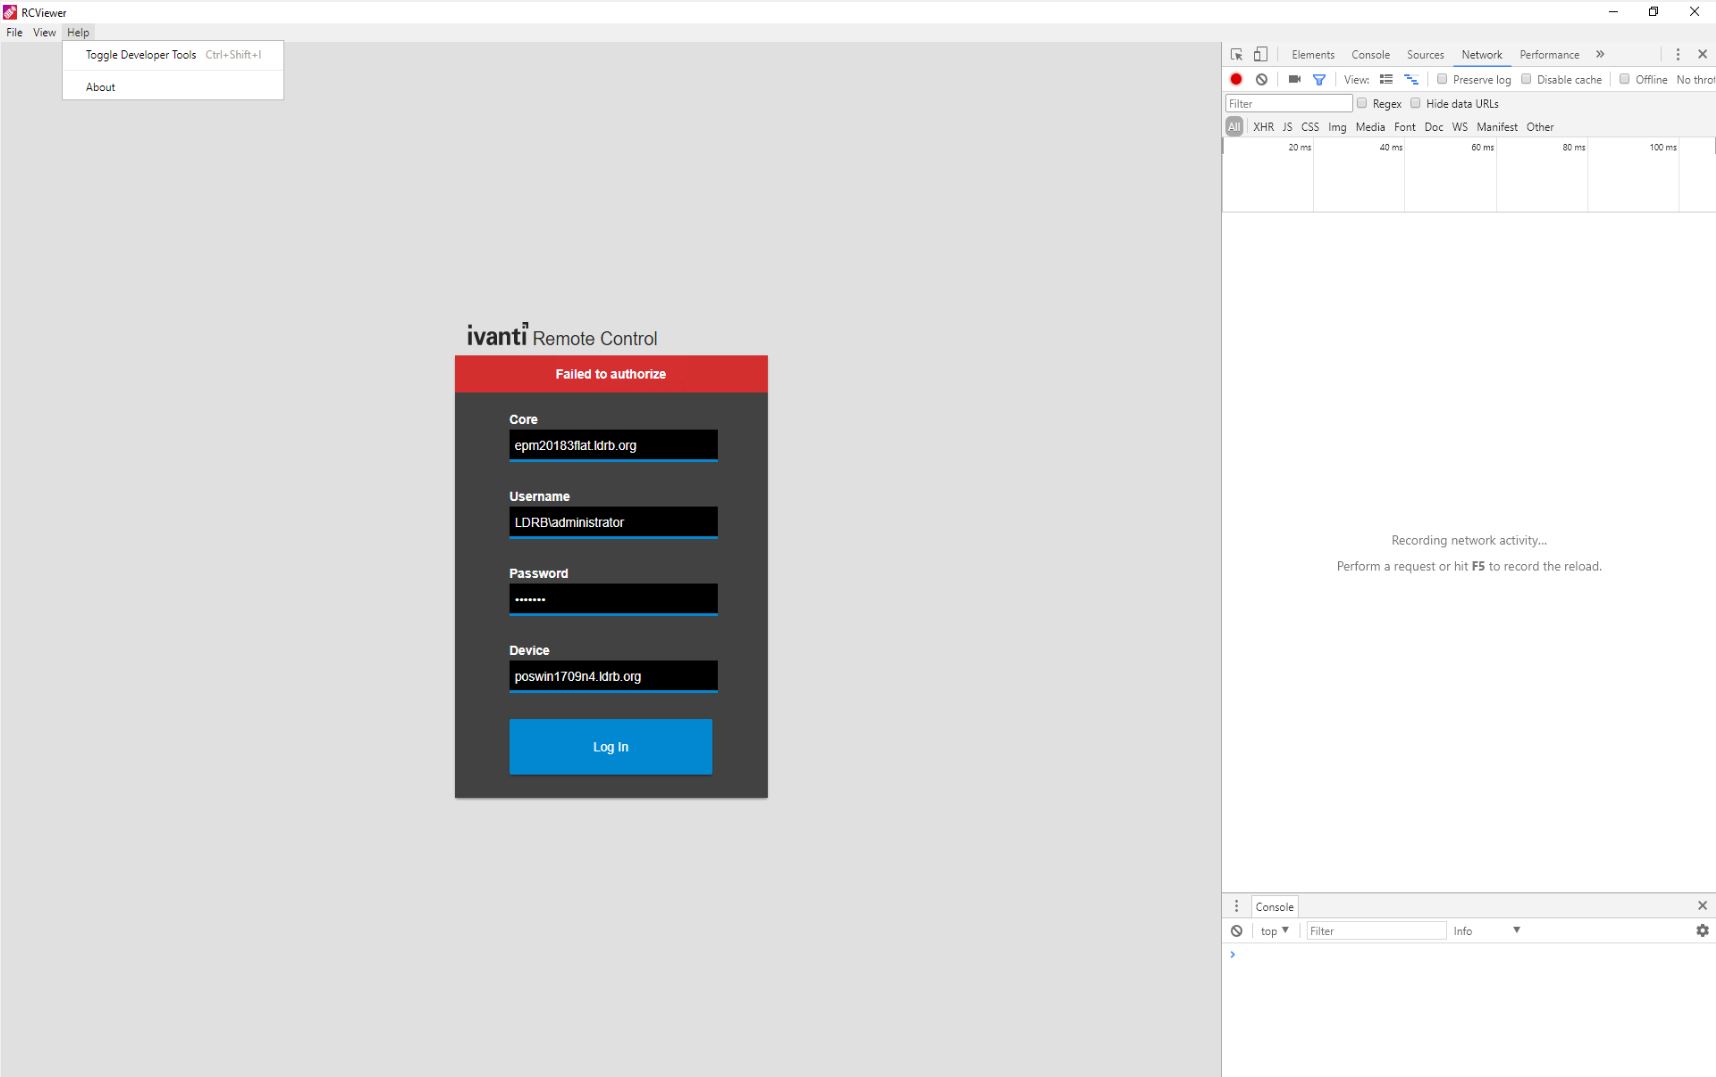Stop recording network log
The width and height of the screenshot is (1716, 1077).
1236,79
